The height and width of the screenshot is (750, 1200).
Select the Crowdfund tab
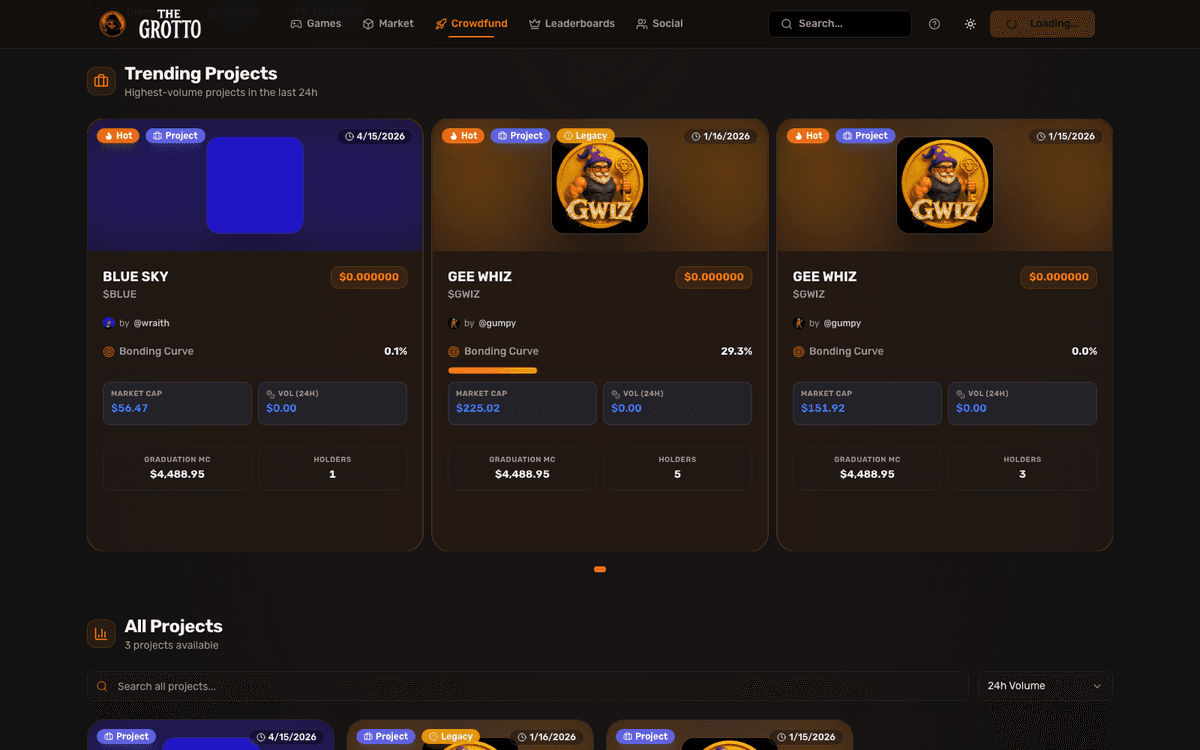point(471,24)
